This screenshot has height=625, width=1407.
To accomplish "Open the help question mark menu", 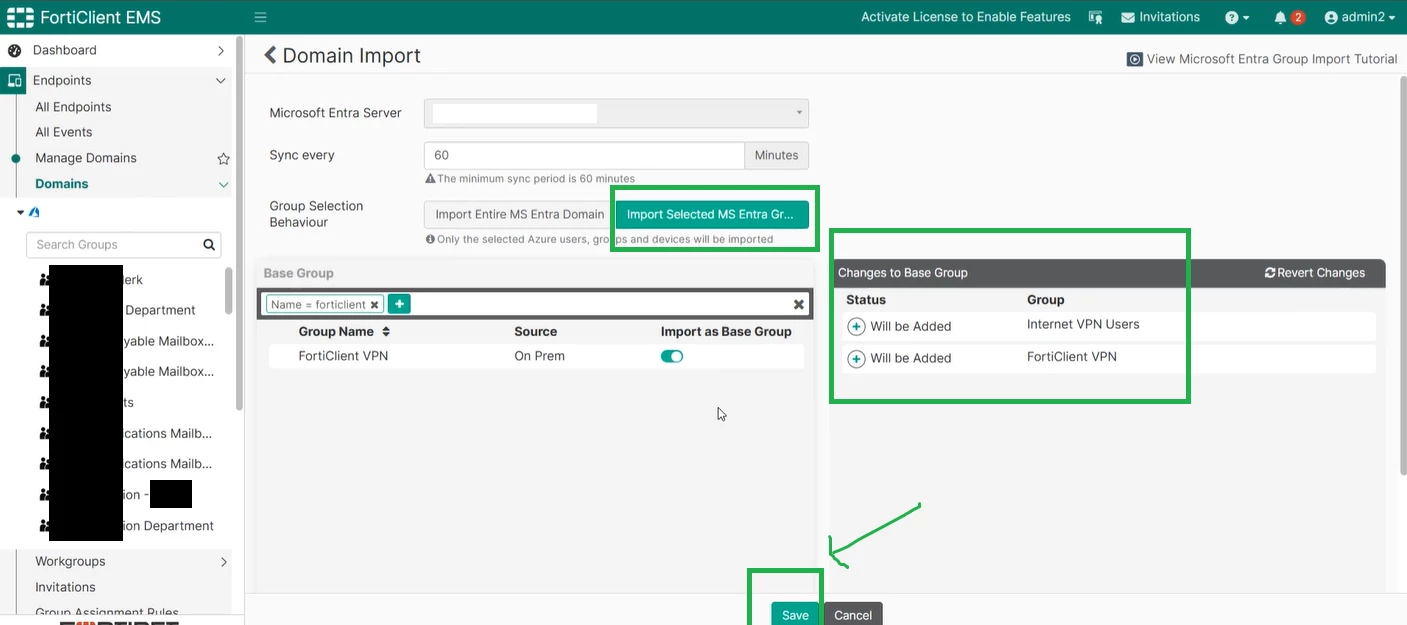I will click(x=1237, y=17).
